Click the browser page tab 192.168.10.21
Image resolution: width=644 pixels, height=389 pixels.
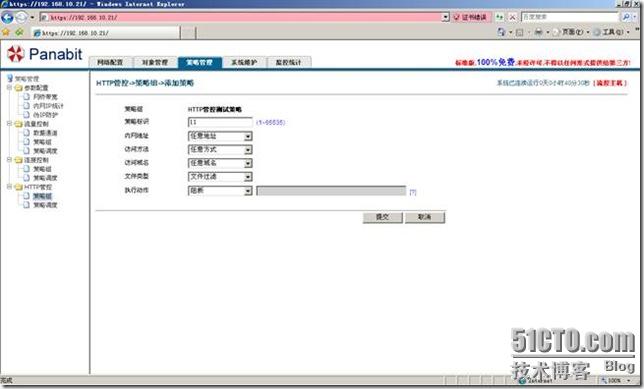coord(106,32)
